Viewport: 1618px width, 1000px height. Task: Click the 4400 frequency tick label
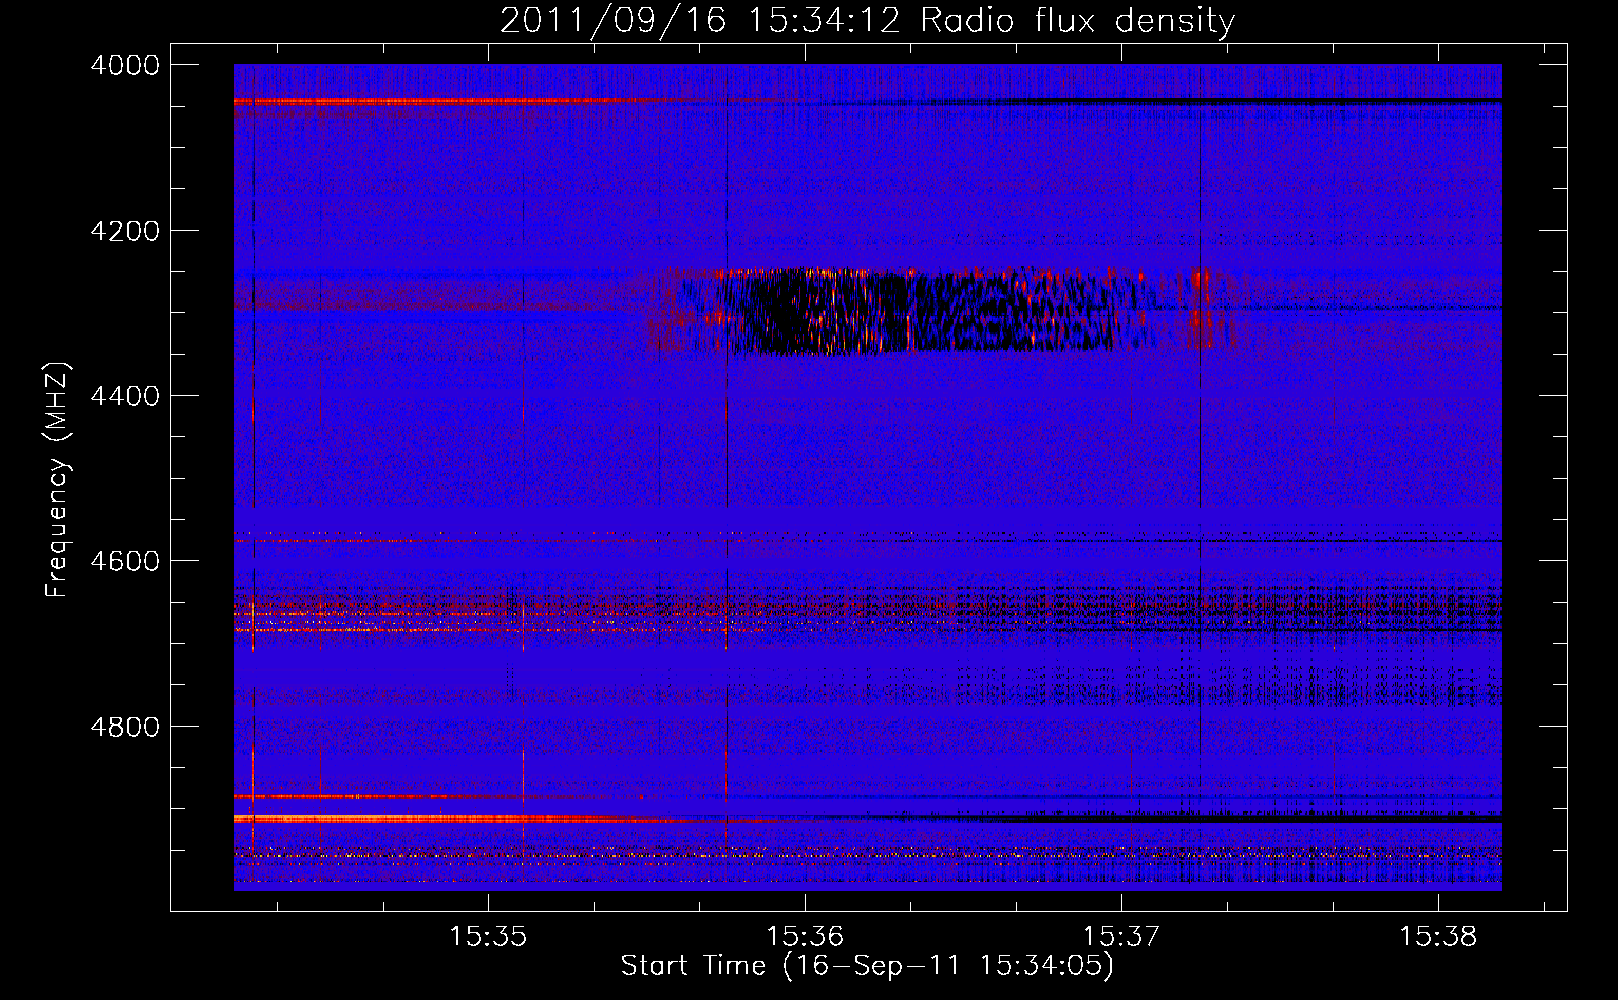125,396
